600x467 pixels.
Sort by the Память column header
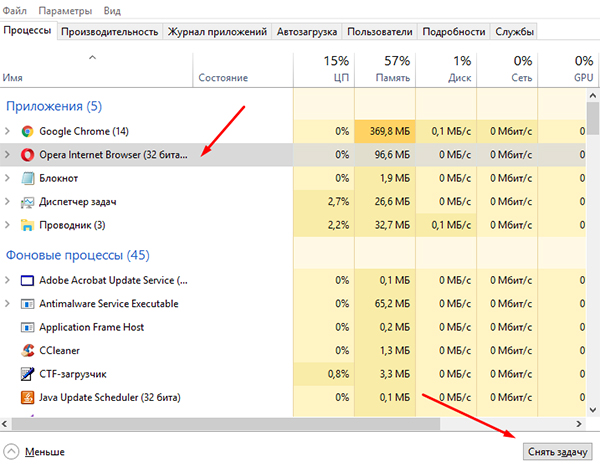click(x=385, y=70)
